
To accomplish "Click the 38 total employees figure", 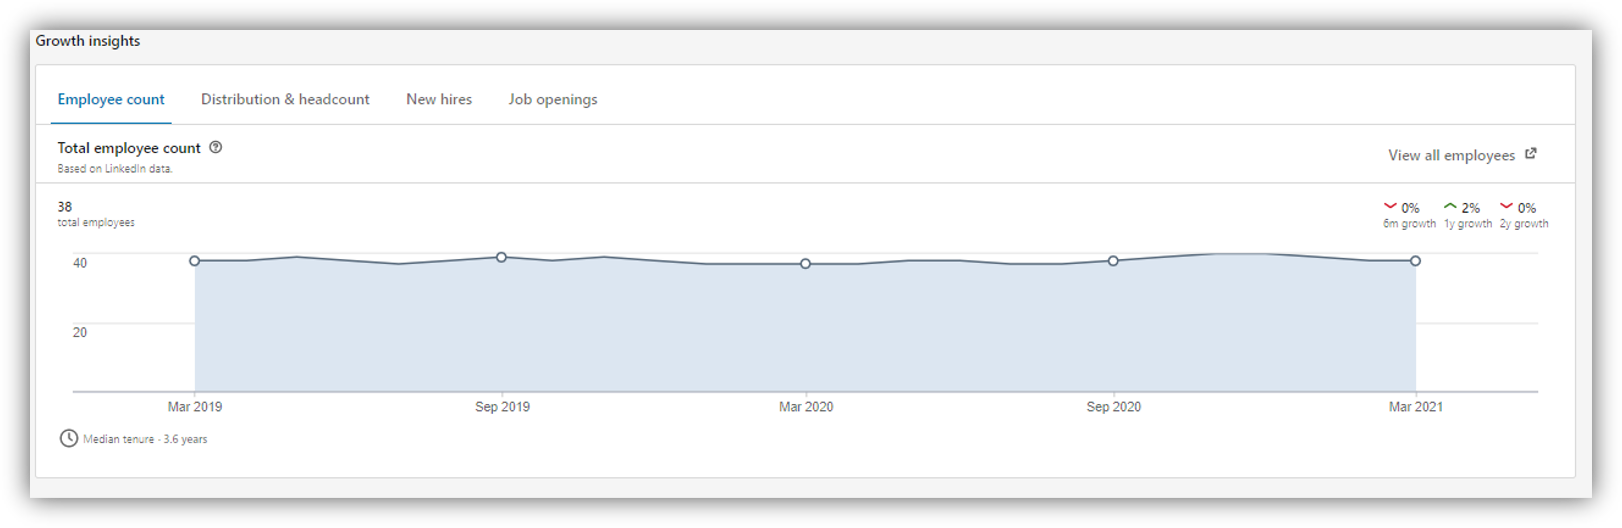I will 65,207.
